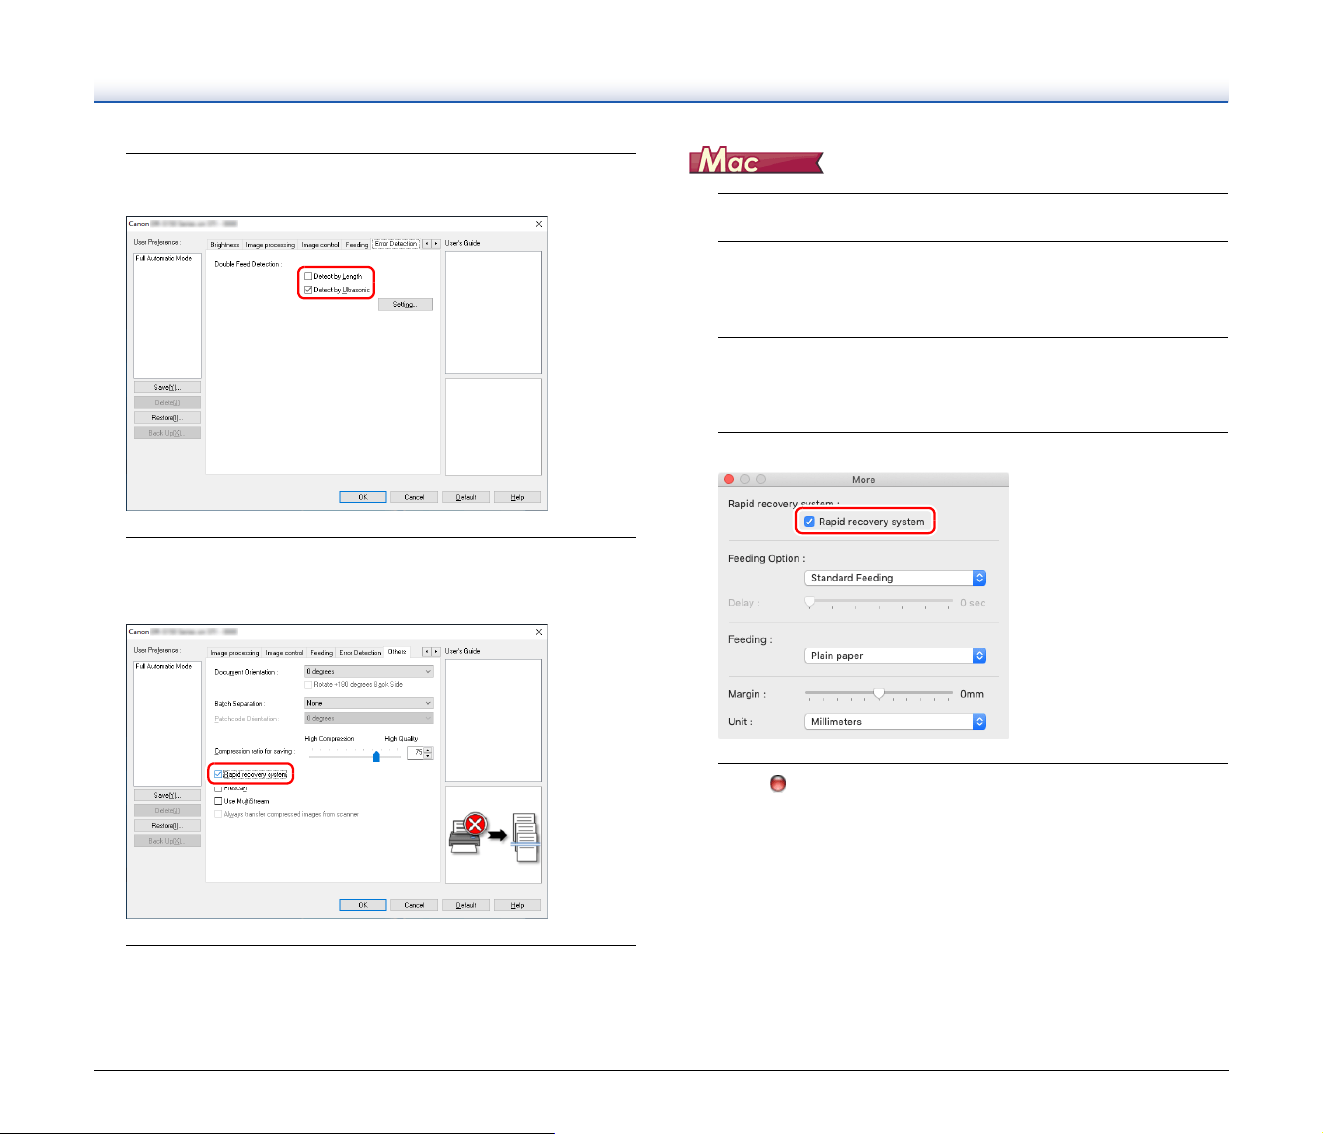Click the Setting... button
1323x1134 pixels.
pos(405,305)
